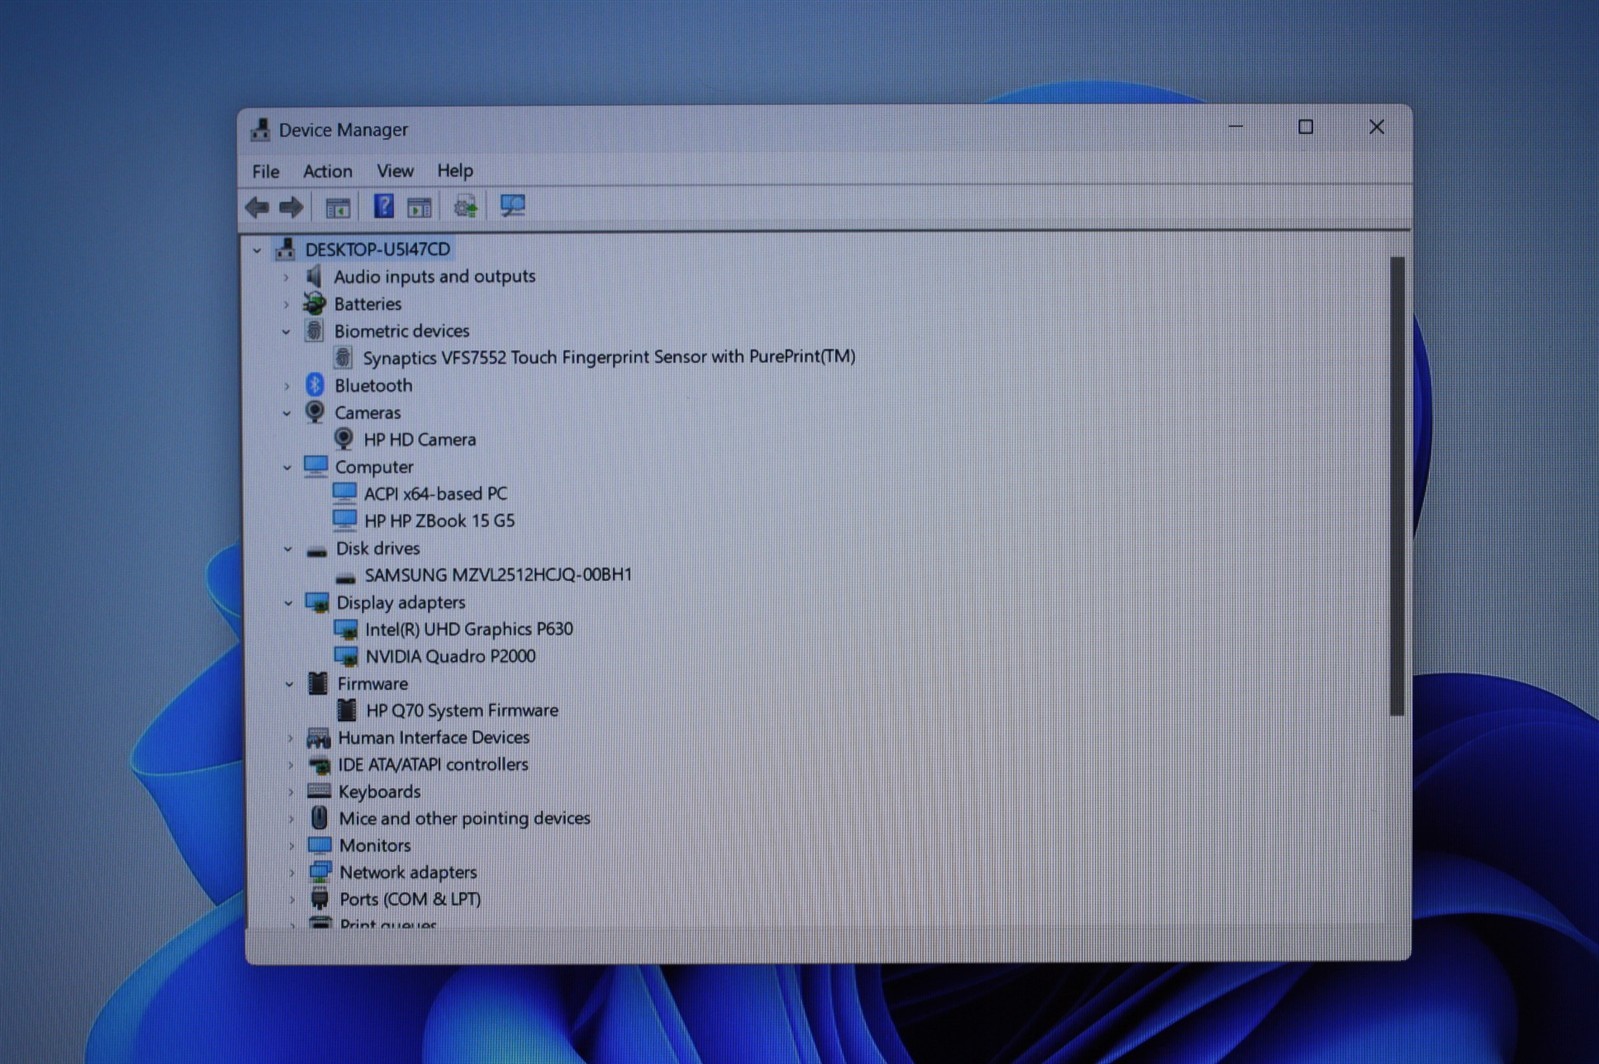The image size is (1599, 1064).
Task: Open the File menu
Action: coord(266,171)
